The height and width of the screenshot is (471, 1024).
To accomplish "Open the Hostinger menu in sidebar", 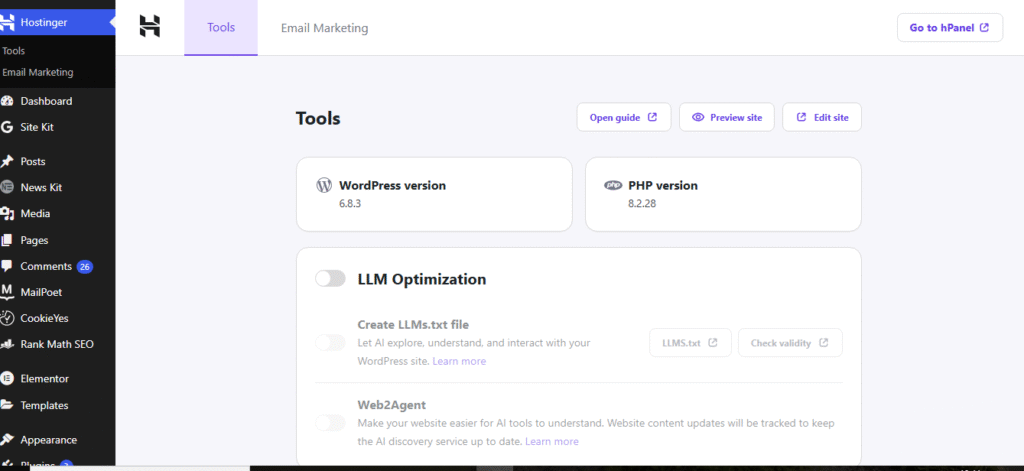I will coord(57,22).
